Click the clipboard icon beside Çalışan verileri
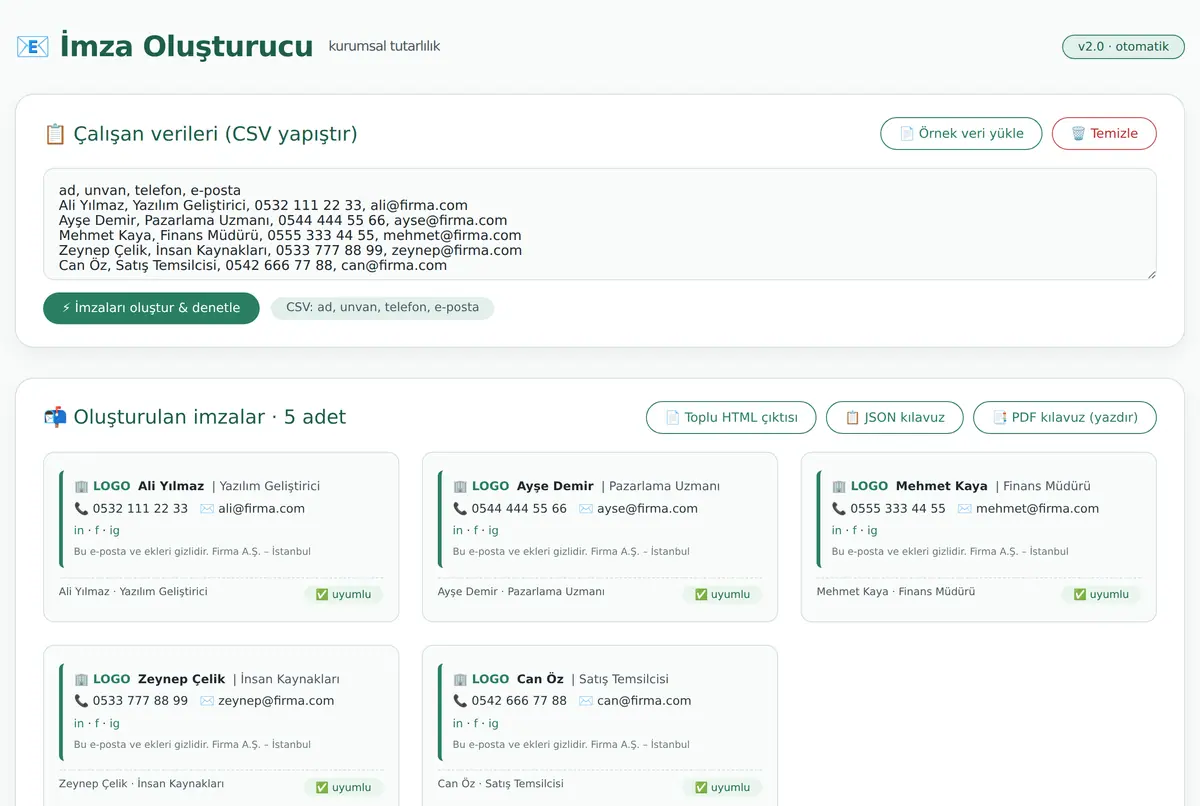This screenshot has width=1200, height=806. 55,134
